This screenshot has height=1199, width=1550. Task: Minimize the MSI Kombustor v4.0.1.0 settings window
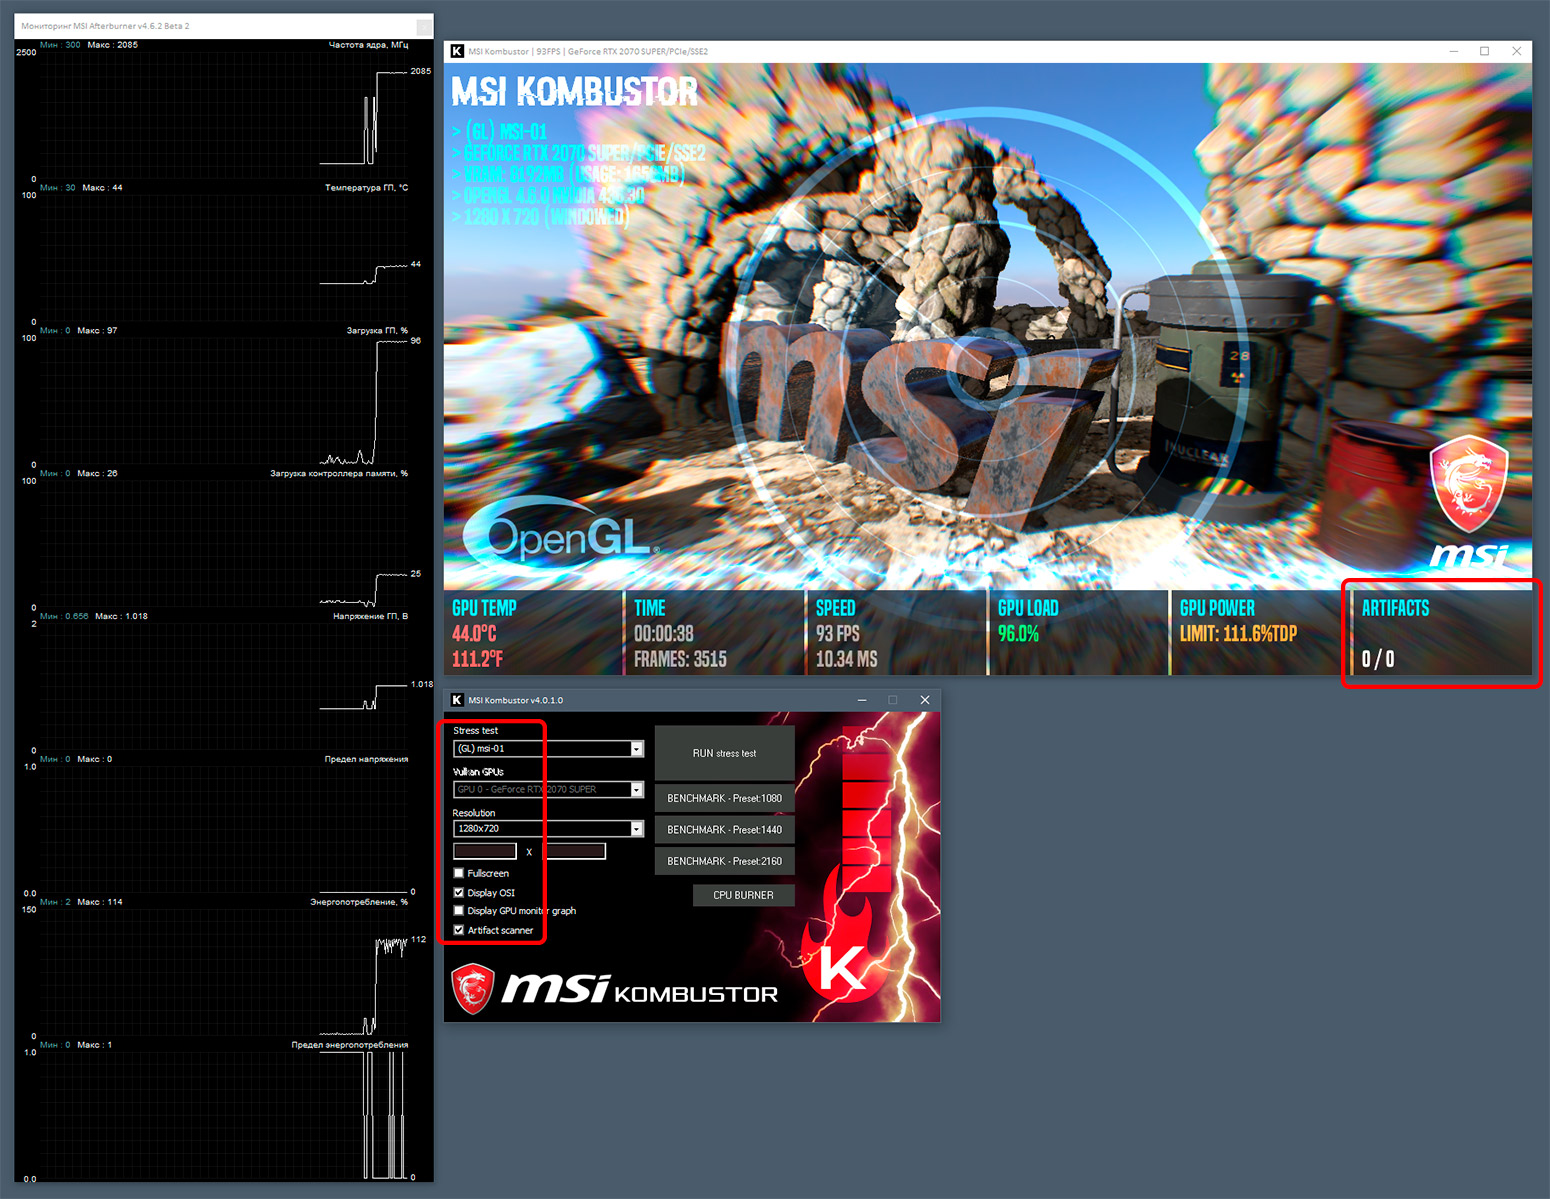click(862, 700)
